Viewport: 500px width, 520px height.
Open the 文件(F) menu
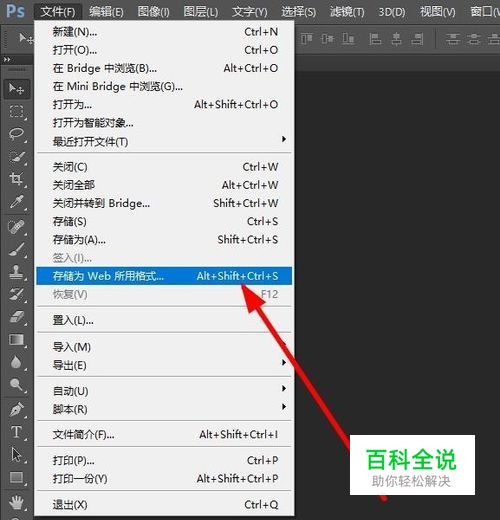tap(58, 12)
